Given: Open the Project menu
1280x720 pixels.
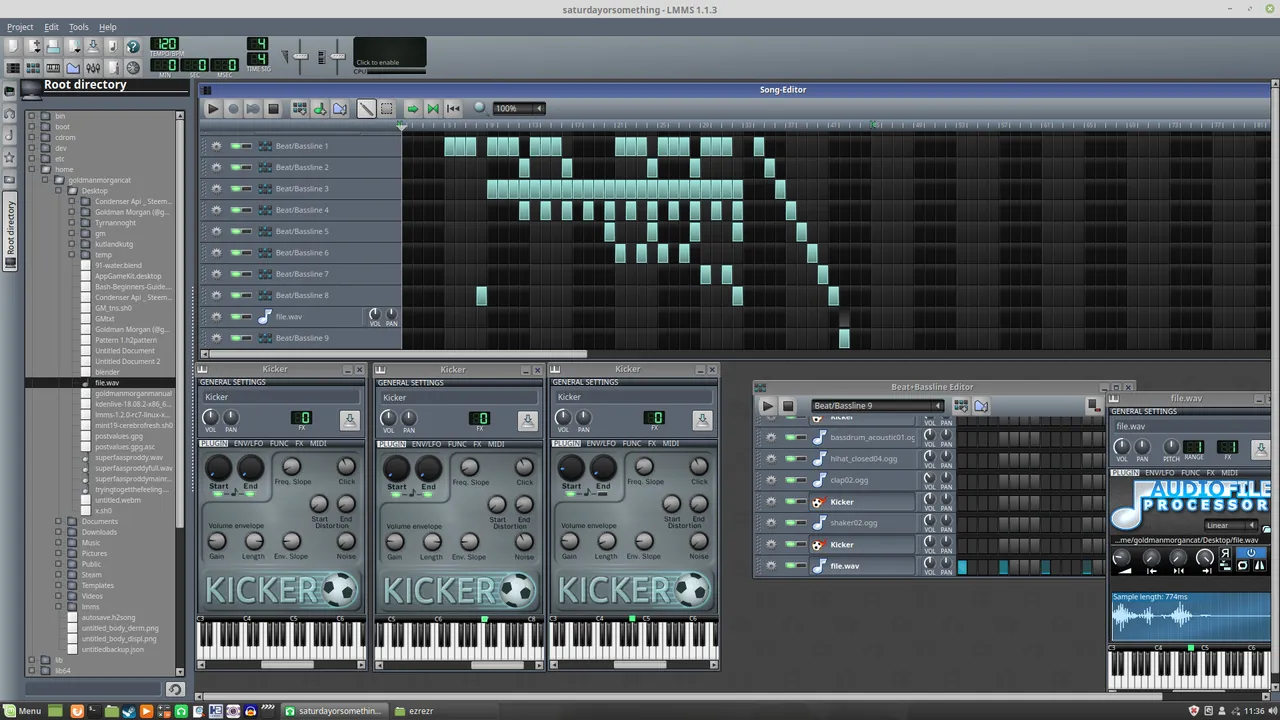Looking at the screenshot, I should [x=20, y=27].
